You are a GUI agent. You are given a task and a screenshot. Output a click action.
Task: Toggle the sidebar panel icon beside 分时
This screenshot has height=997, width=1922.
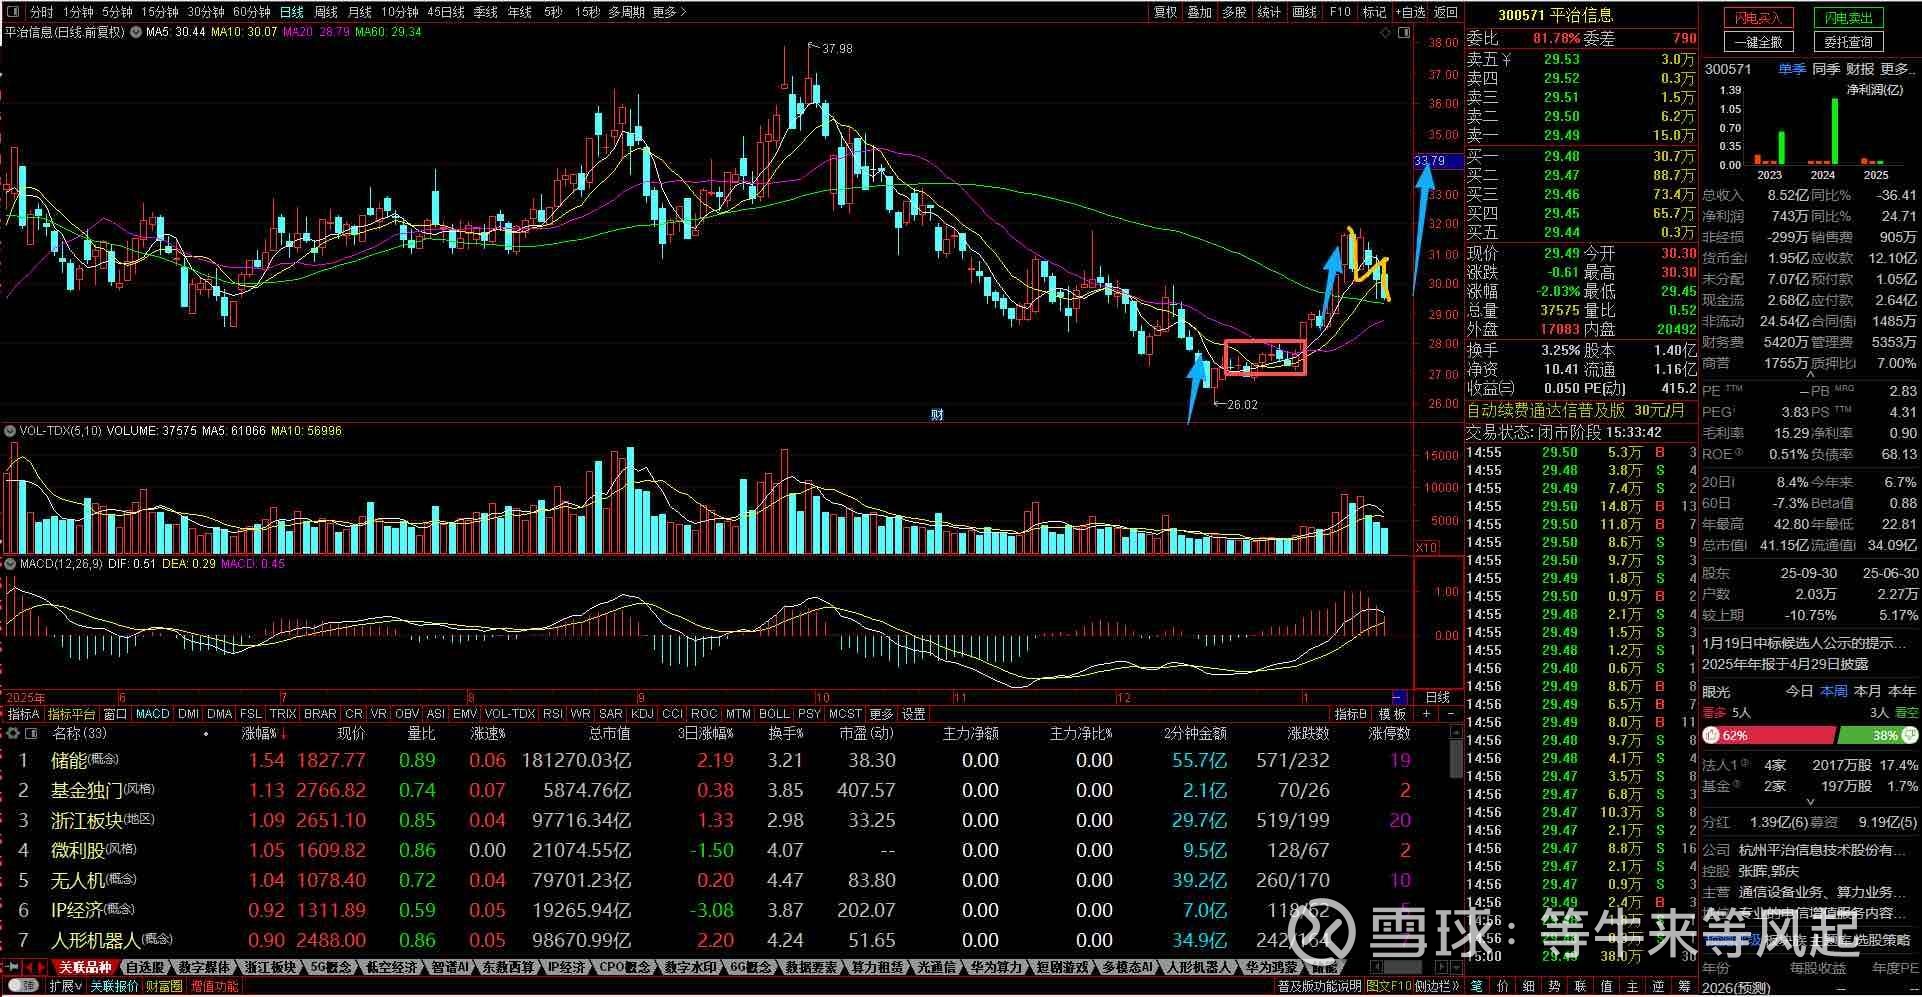click(x=12, y=12)
